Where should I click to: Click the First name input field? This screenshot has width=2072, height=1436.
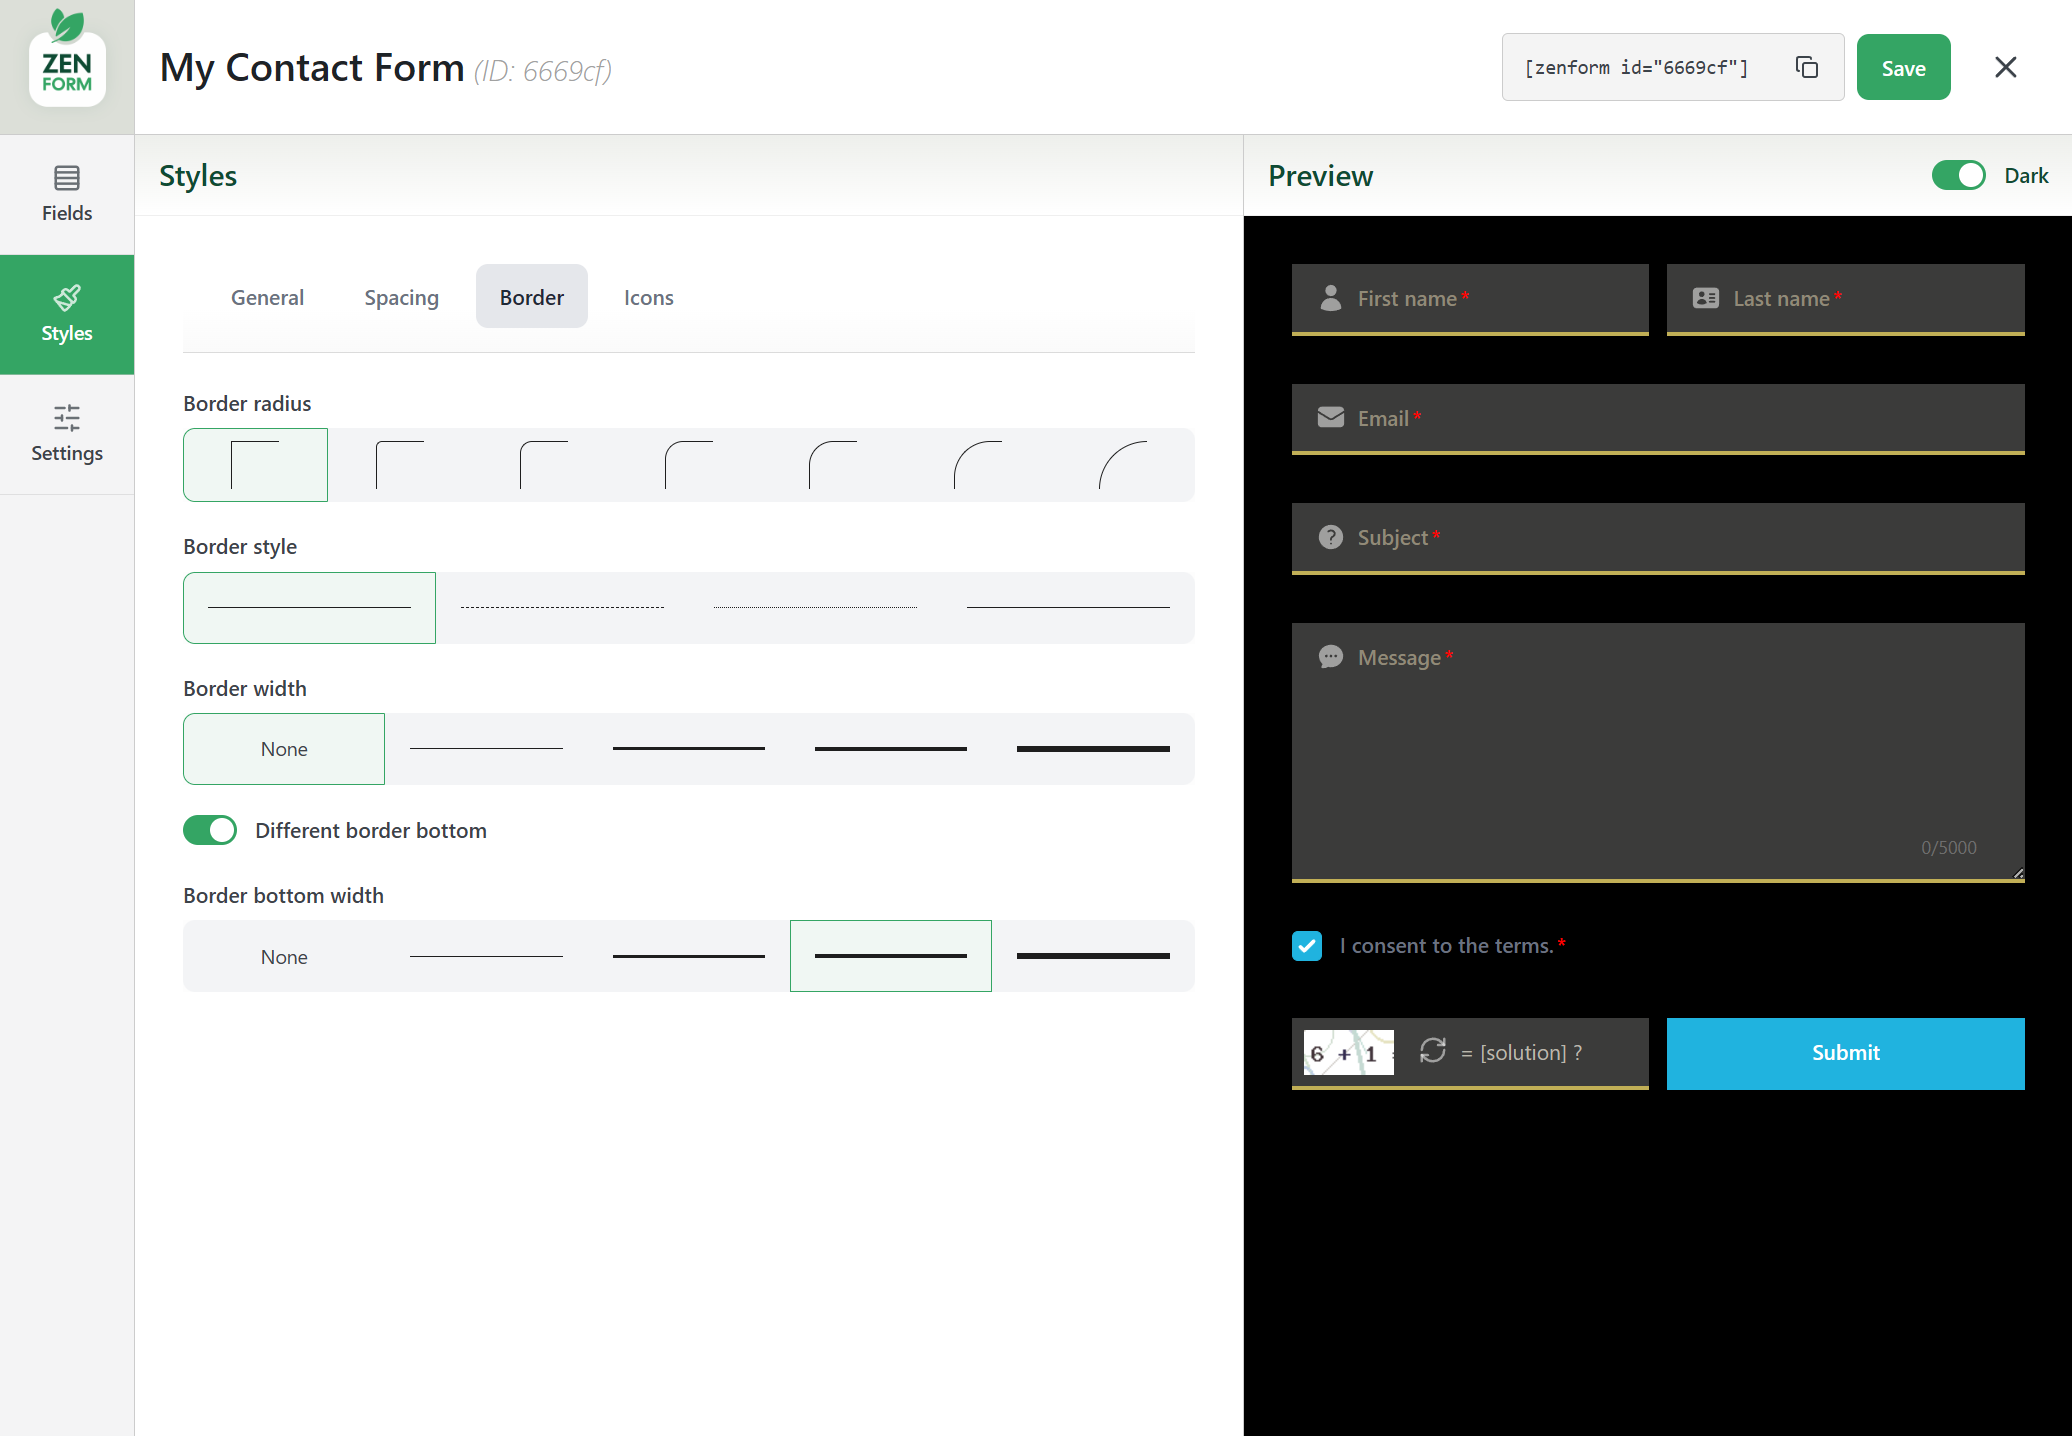point(1470,299)
